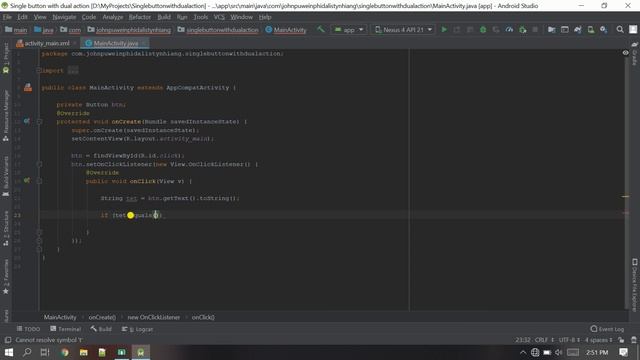Click the MainActivity class breadcrumb in the navigation bar
This screenshot has height=360, width=640.
(286, 30)
